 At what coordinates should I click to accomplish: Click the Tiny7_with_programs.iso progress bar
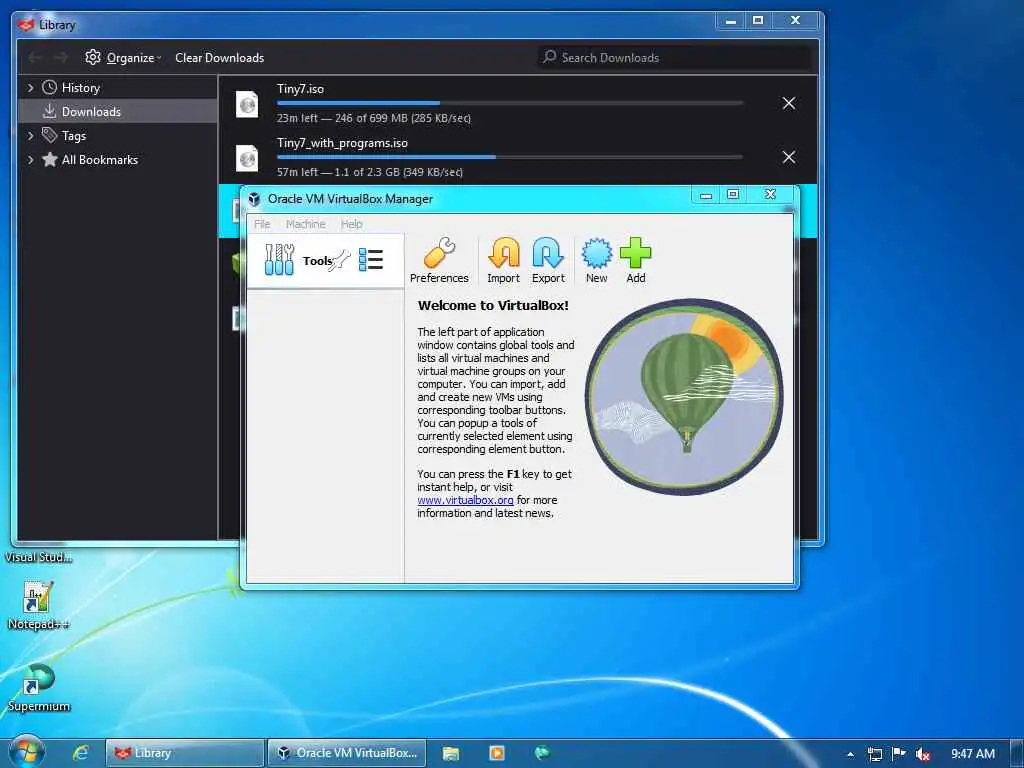510,157
